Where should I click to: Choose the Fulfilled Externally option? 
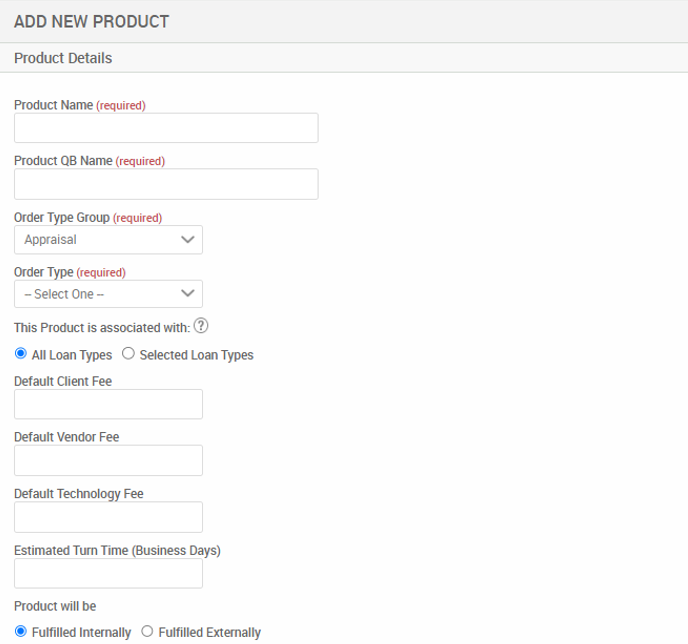pos(147,631)
